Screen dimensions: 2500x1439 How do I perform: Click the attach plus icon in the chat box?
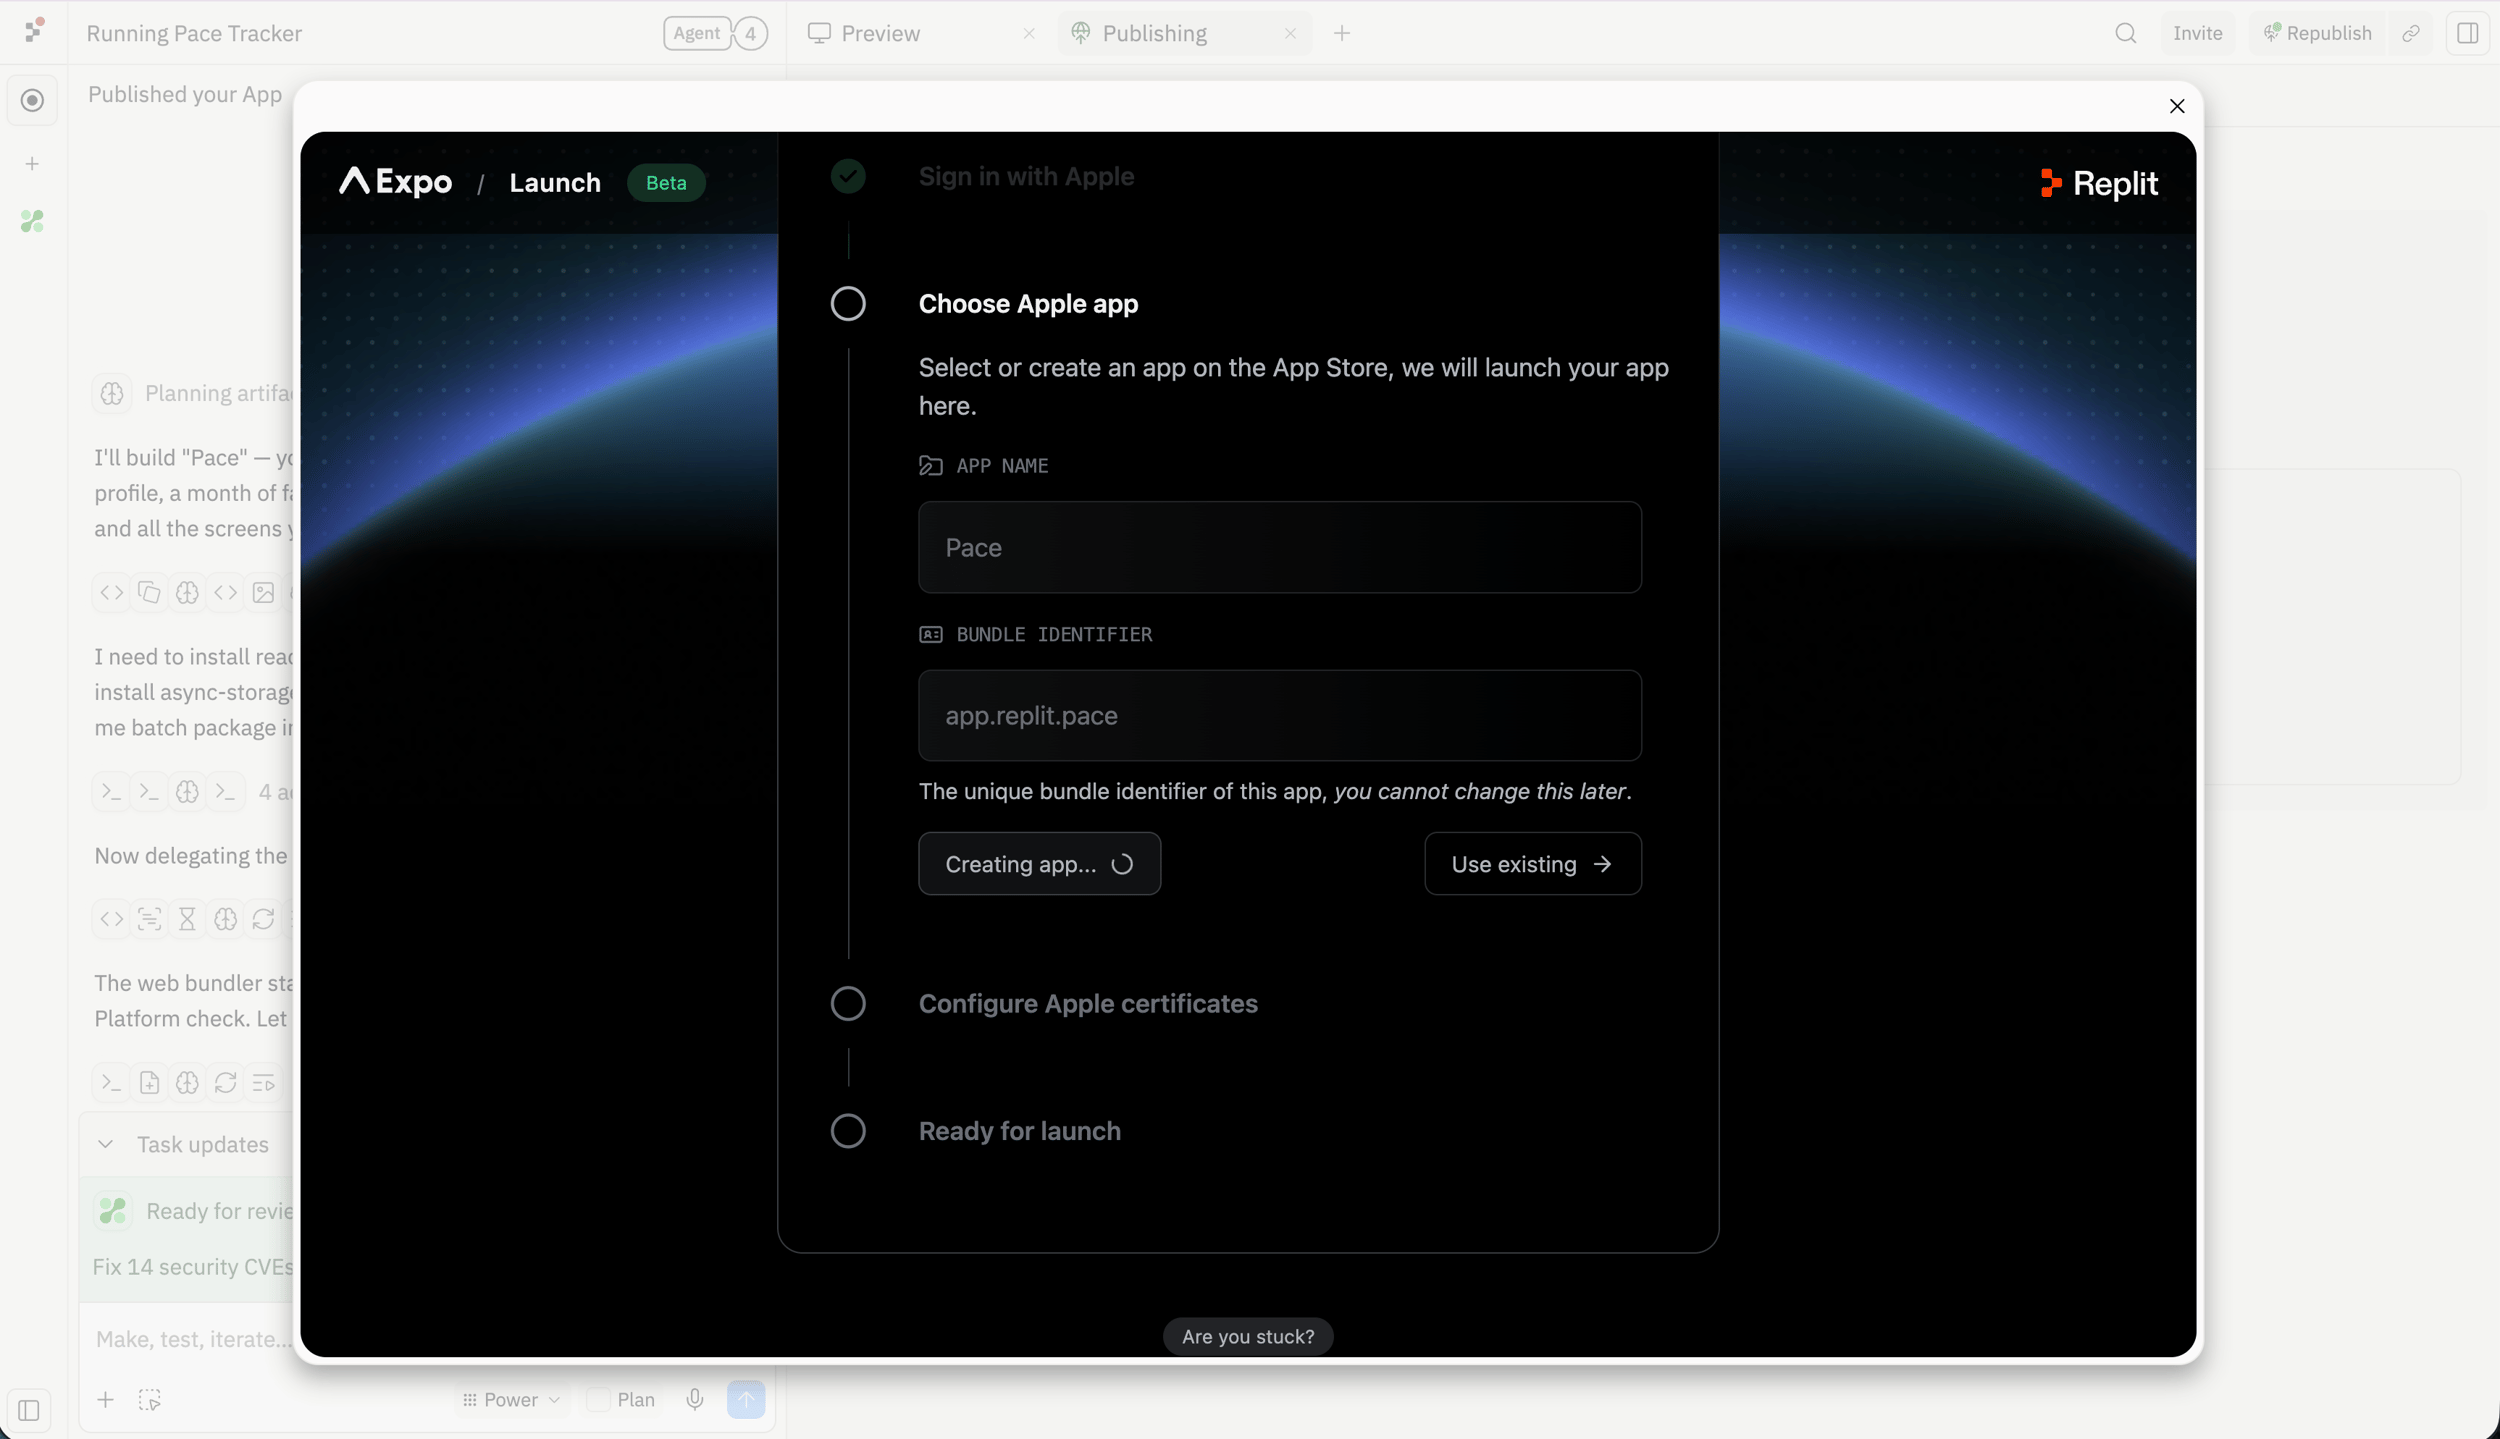105,1399
